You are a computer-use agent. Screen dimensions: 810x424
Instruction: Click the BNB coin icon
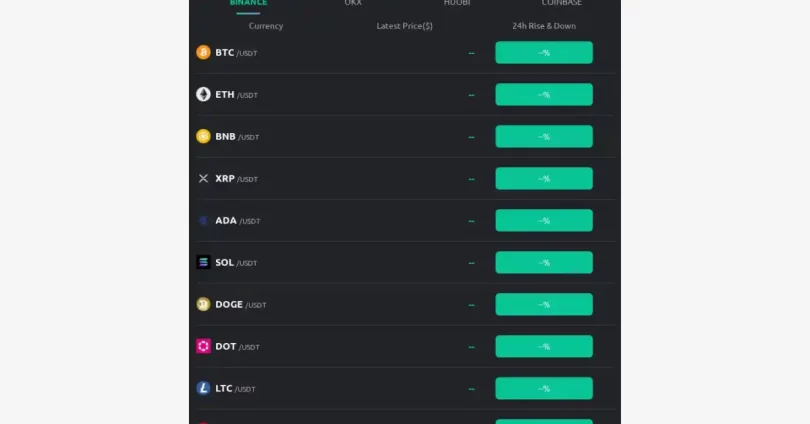(x=204, y=136)
